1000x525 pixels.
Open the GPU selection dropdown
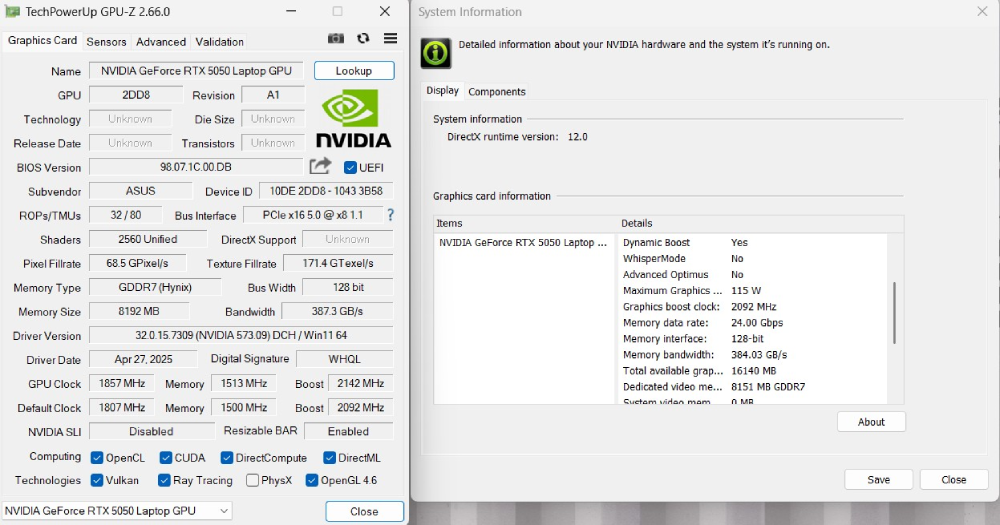(117, 511)
